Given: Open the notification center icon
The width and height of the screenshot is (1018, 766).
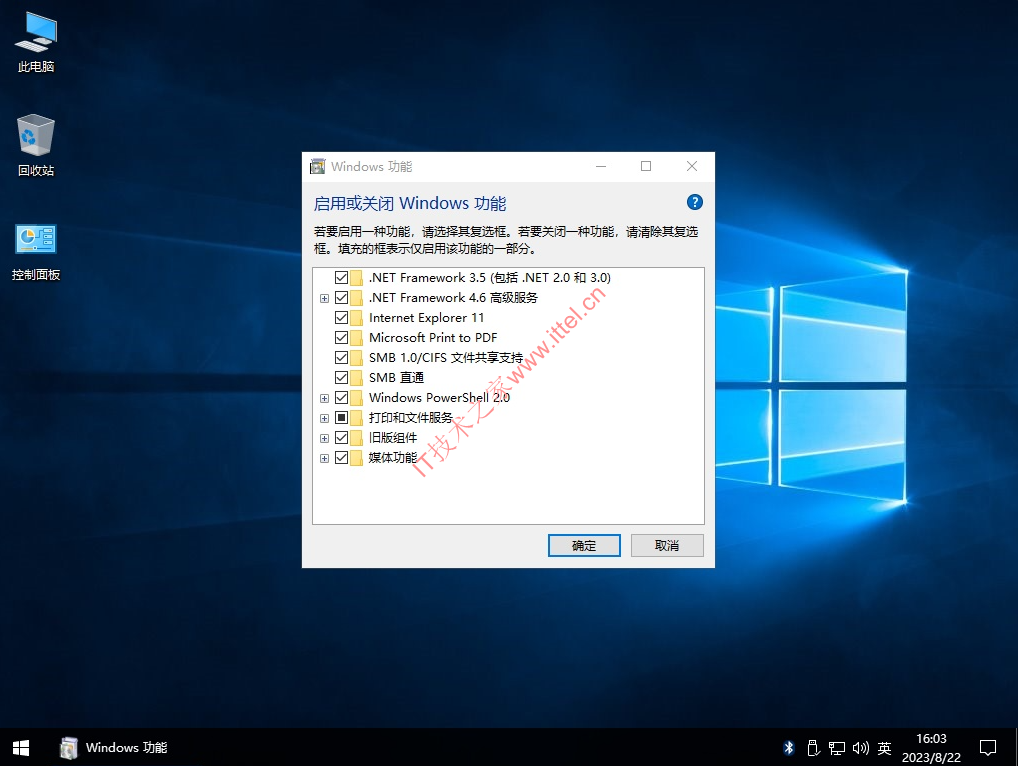Looking at the screenshot, I should 987,748.
